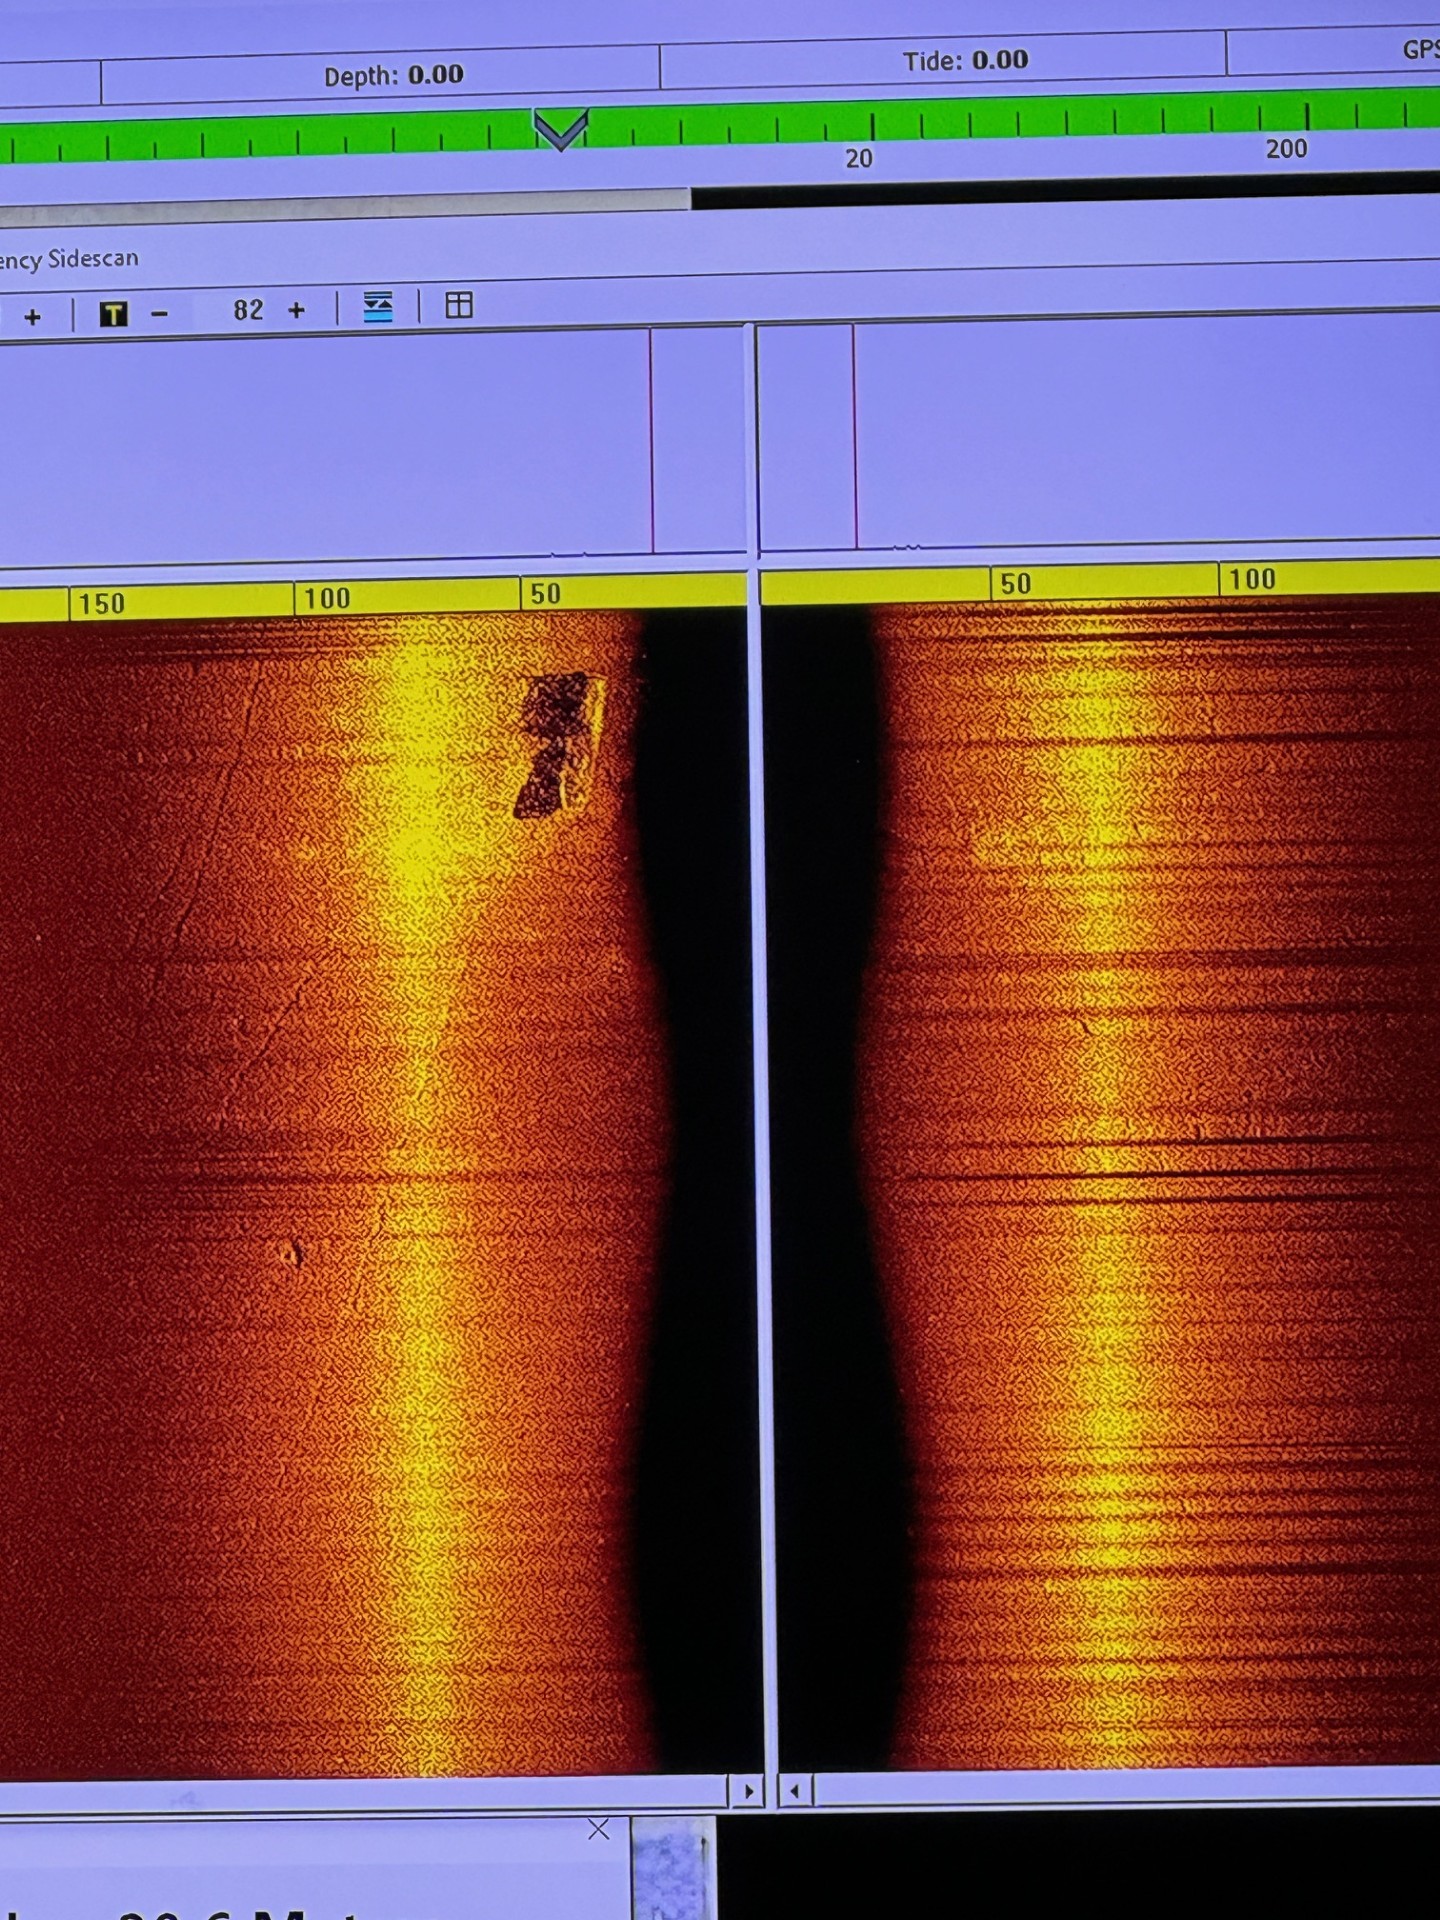This screenshot has height=1920, width=1440.
Task: Click the yellow T threshold icon
Action: 113,315
